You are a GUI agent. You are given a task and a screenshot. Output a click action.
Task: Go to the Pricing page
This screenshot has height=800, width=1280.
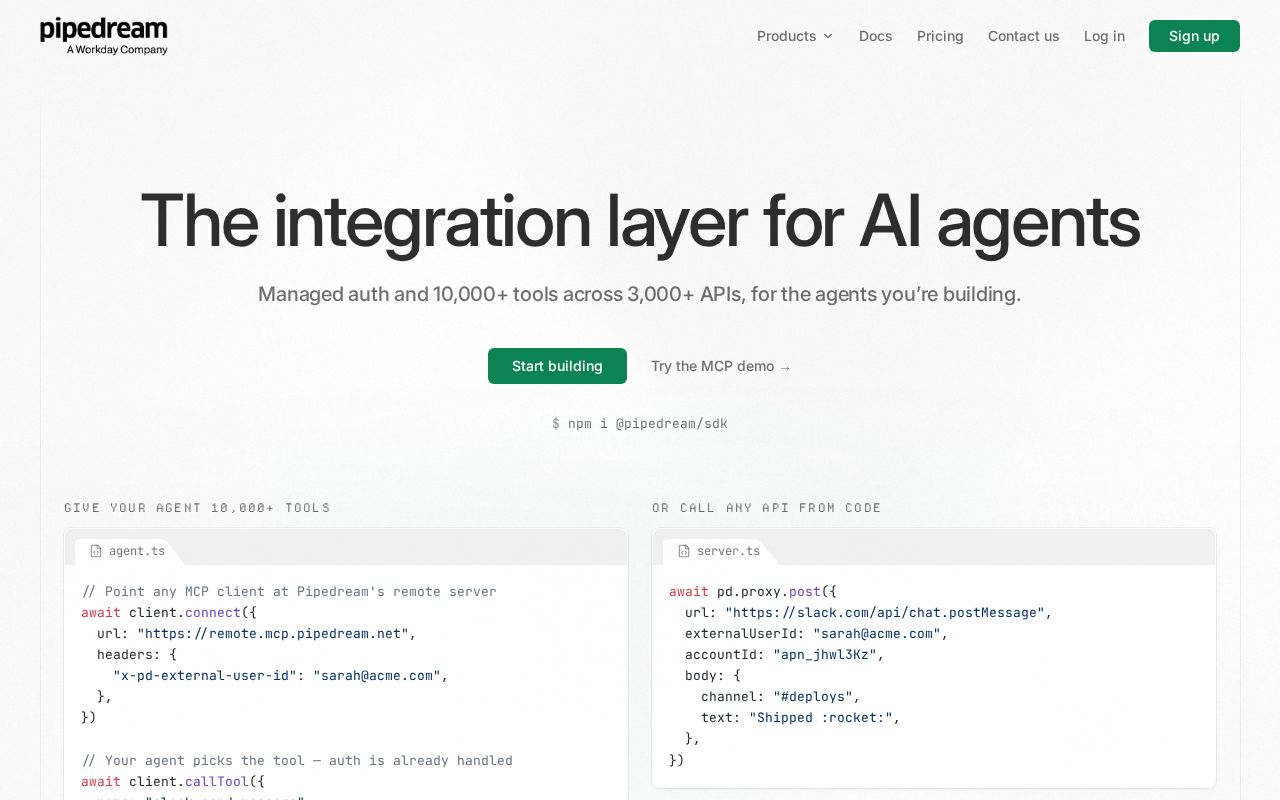(940, 36)
